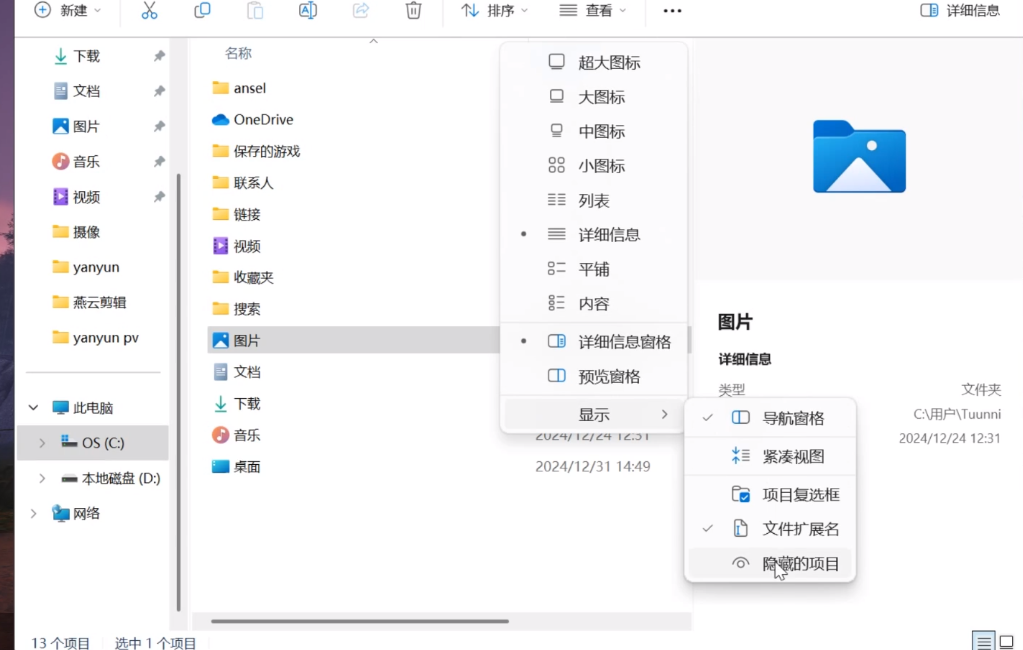Click the navigation pane vertical scrollbar
Image resolution: width=1023 pixels, height=650 pixels.
(x=179, y=390)
